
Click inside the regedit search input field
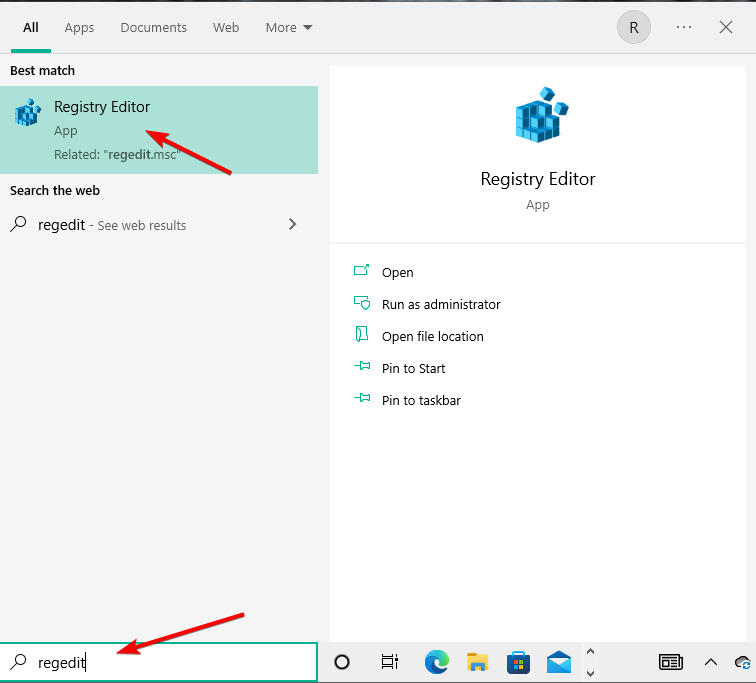(x=159, y=662)
